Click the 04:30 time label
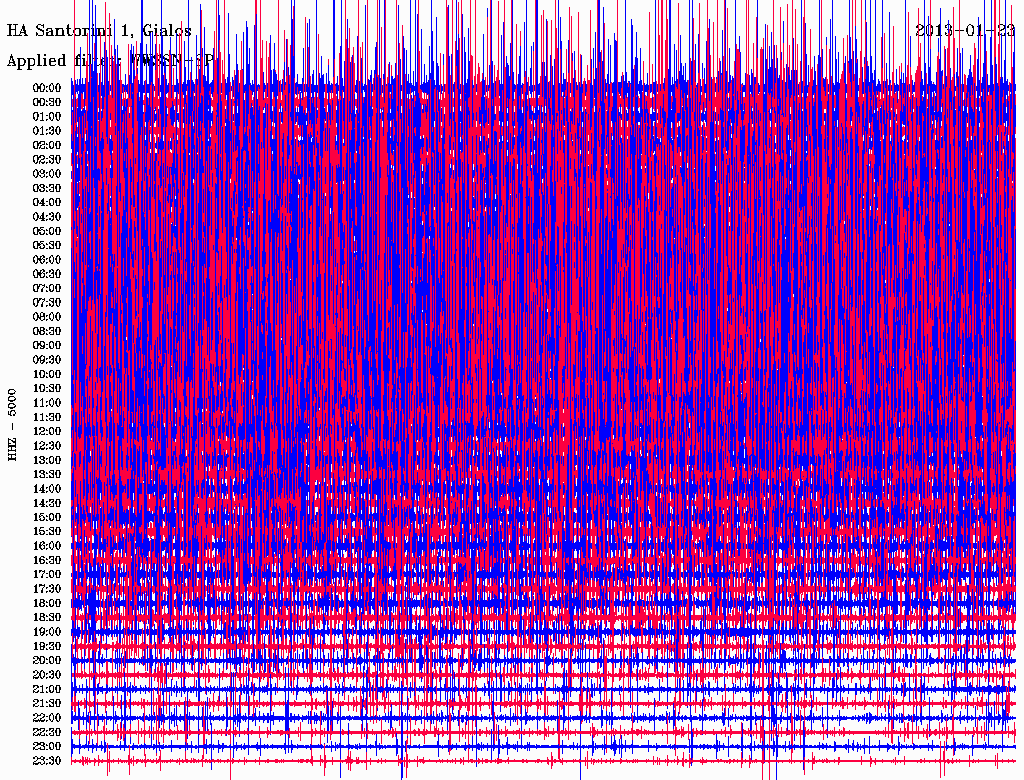Image resolution: width=1024 pixels, height=780 pixels. click(47, 216)
